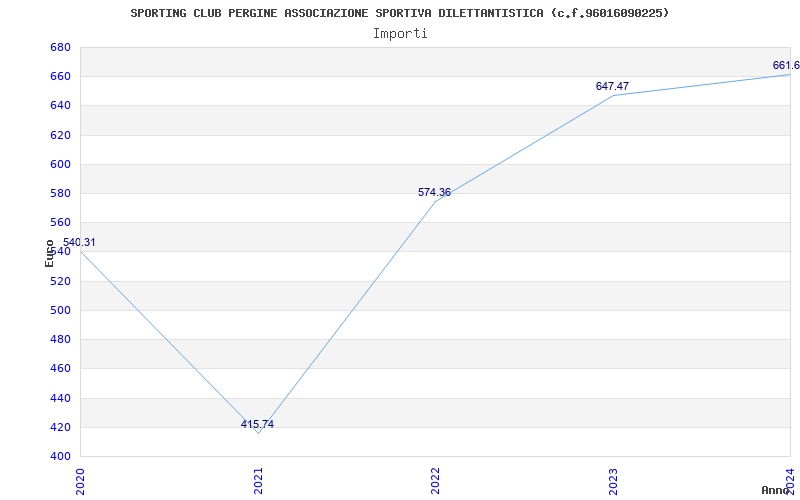Click the 660 y-axis tick value
This screenshot has width=800, height=500.
pos(60,77)
